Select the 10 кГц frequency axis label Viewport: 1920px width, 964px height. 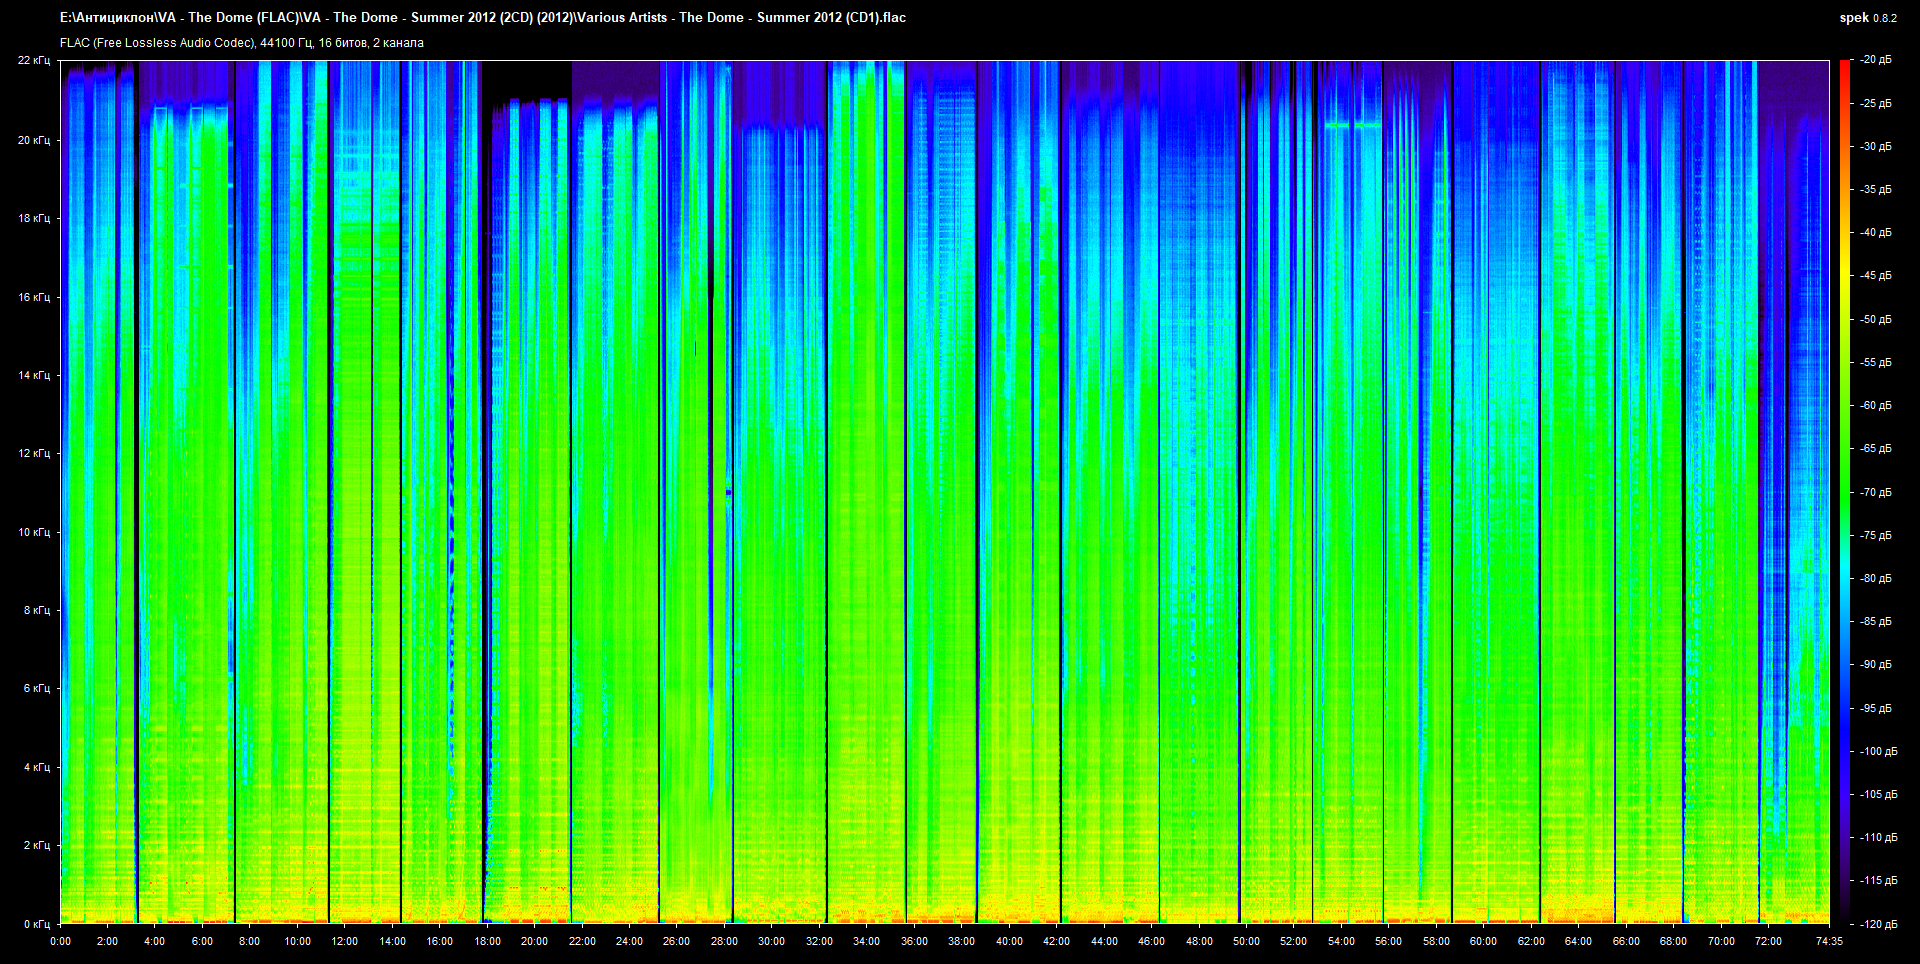(x=34, y=532)
